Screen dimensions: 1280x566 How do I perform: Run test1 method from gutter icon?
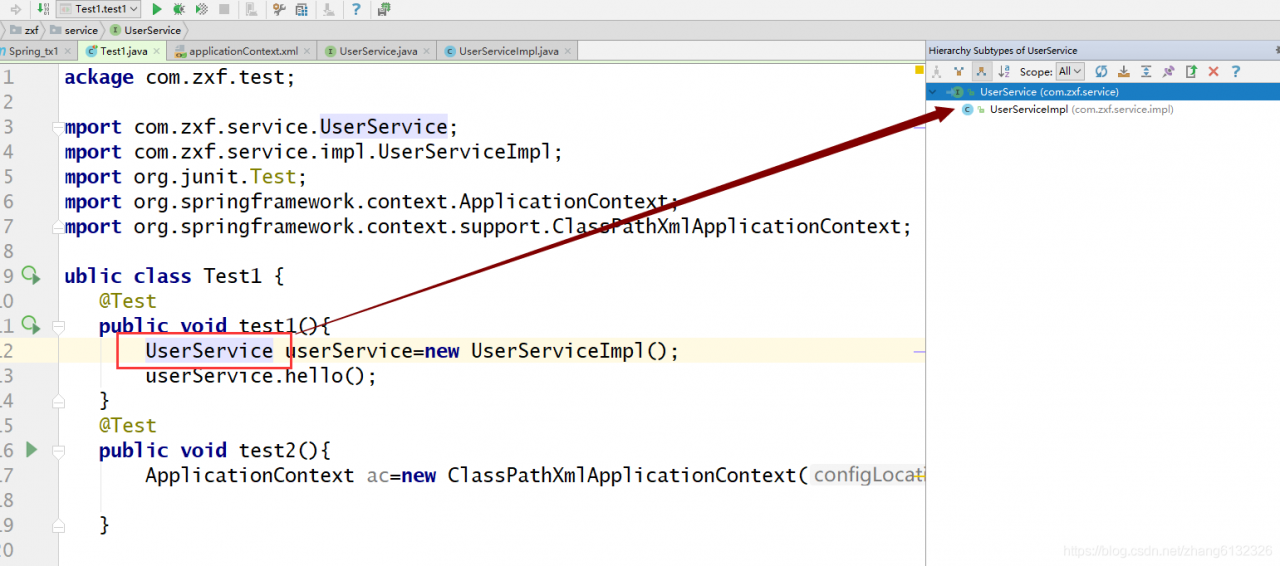(30, 324)
